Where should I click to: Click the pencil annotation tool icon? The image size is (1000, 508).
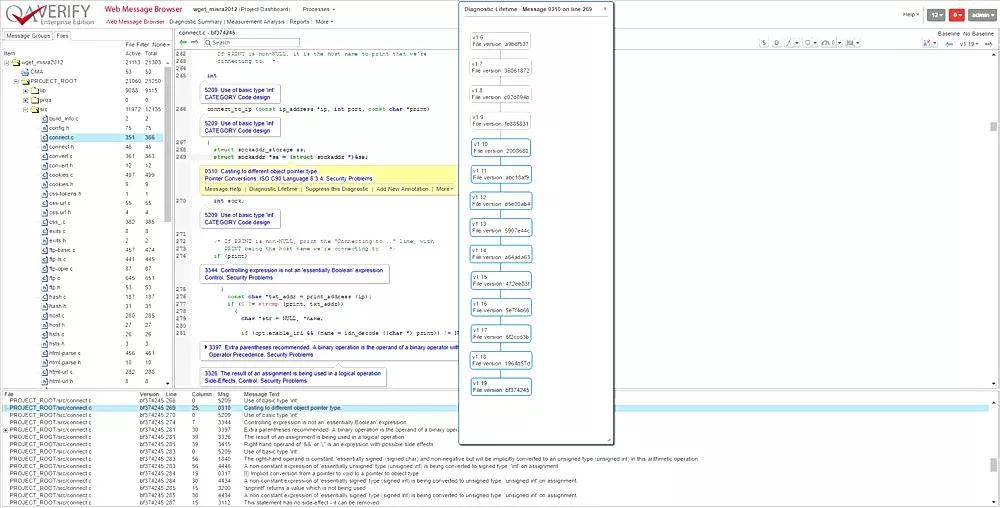point(791,43)
